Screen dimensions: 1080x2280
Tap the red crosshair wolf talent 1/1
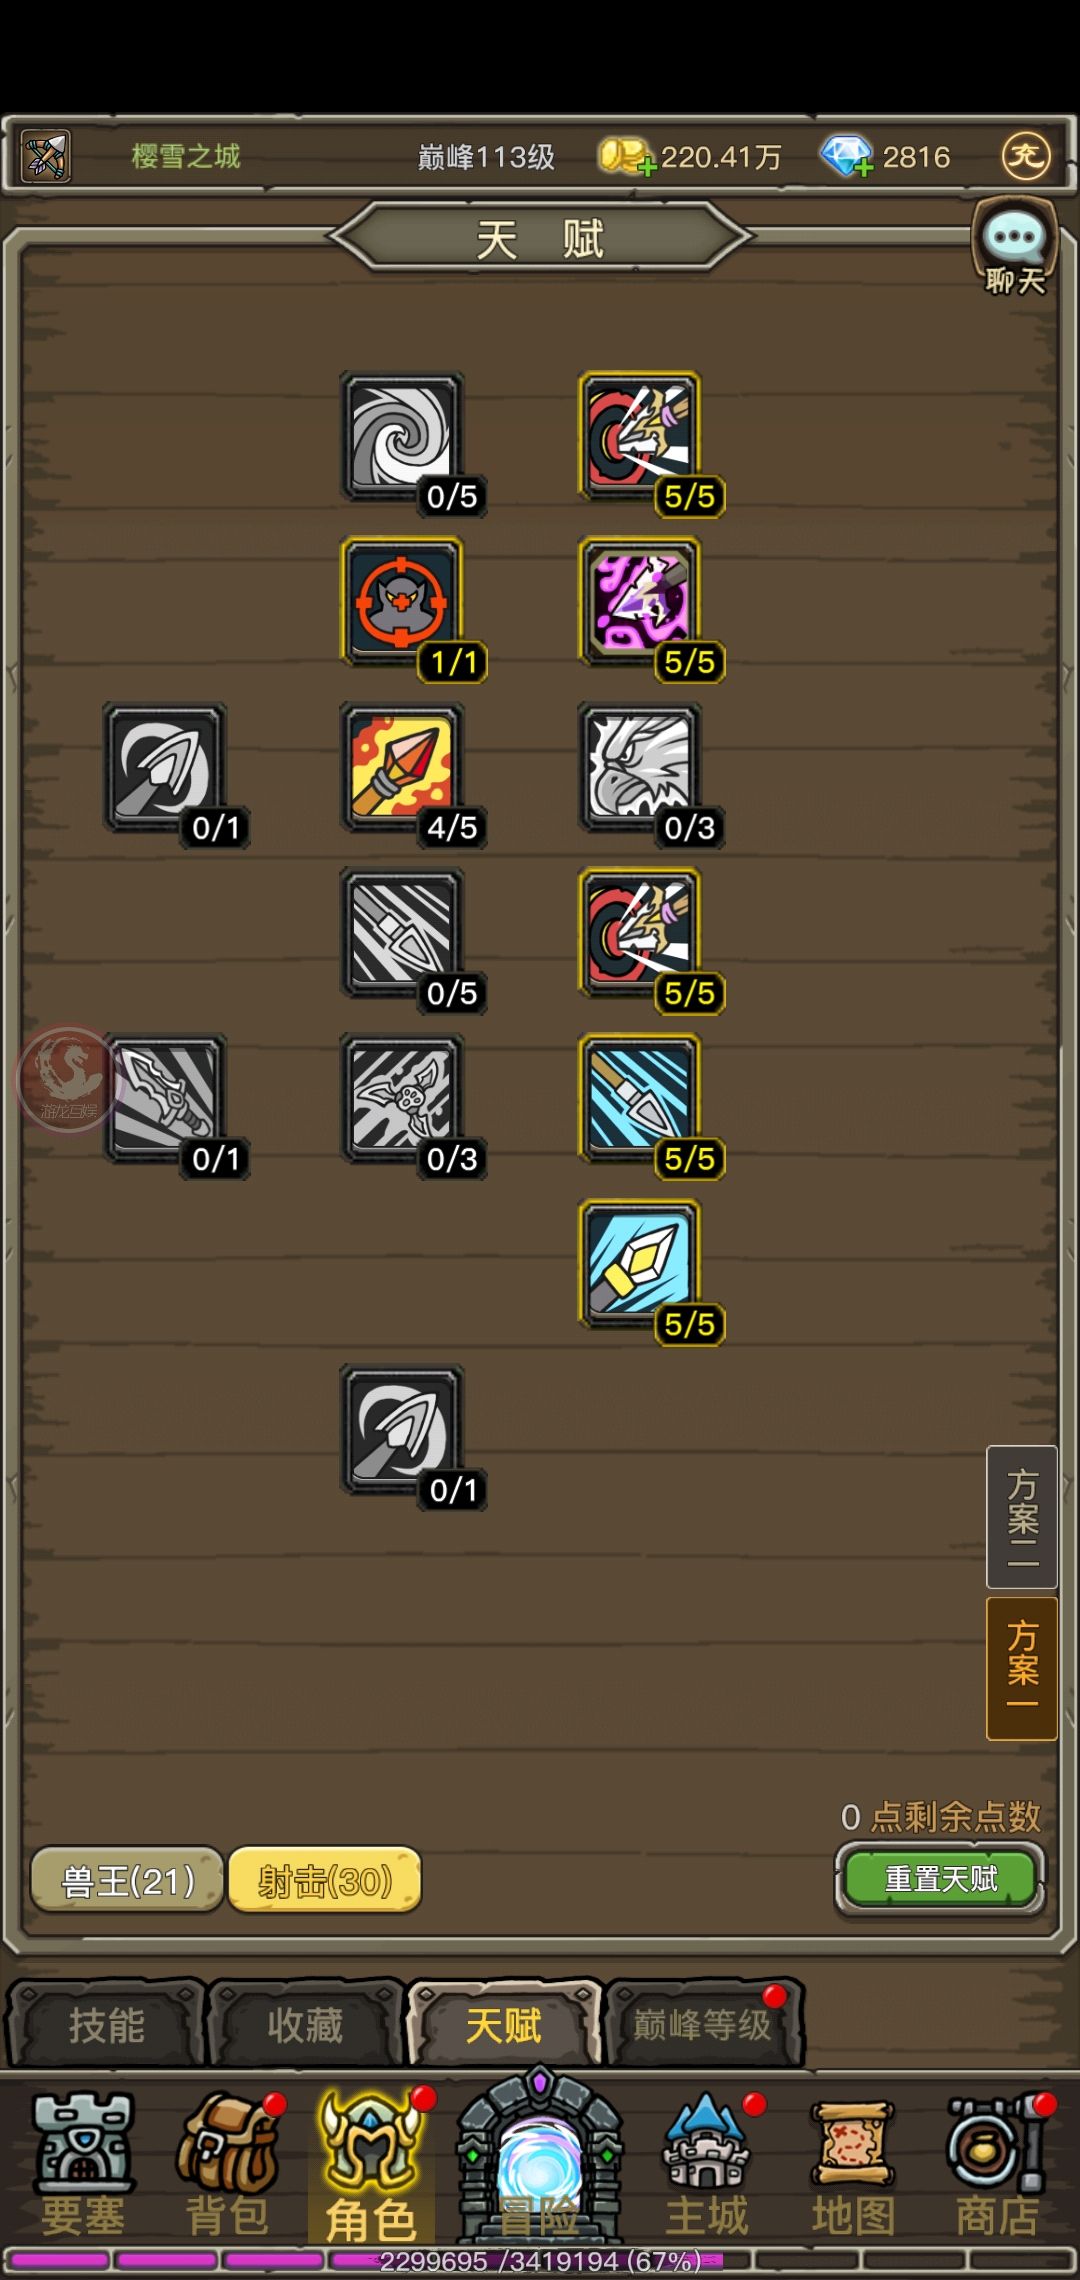coord(402,603)
